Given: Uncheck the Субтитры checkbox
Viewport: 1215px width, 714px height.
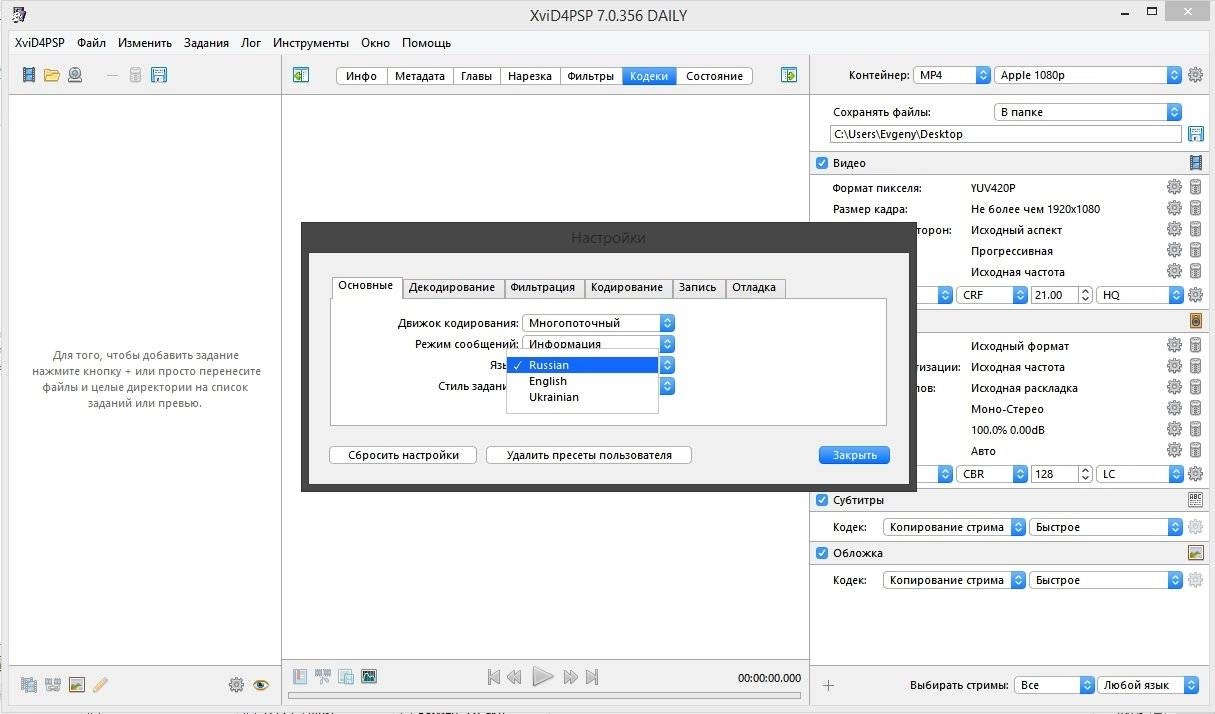Looking at the screenshot, I should [822, 500].
